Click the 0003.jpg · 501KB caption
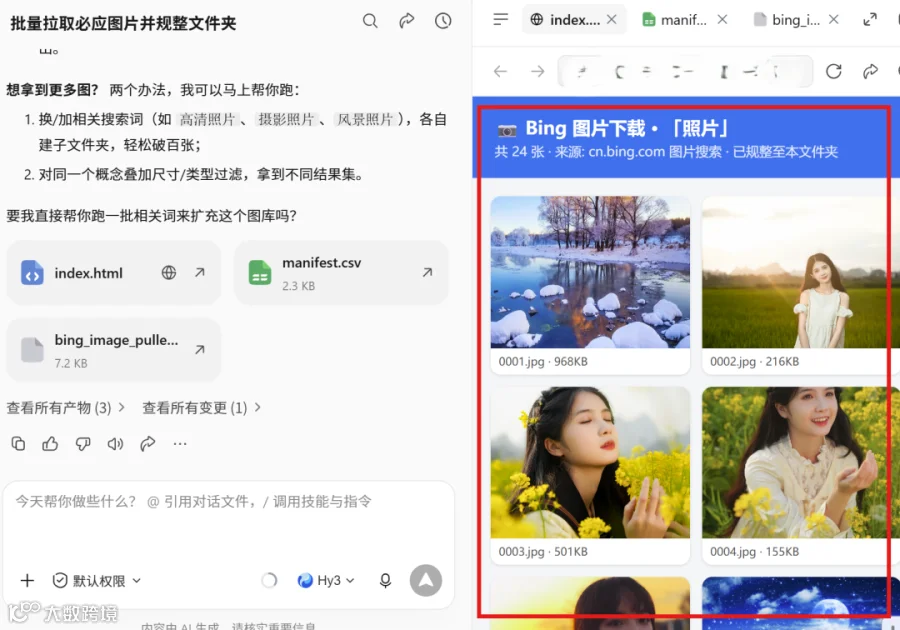The image size is (900, 630). 543,551
